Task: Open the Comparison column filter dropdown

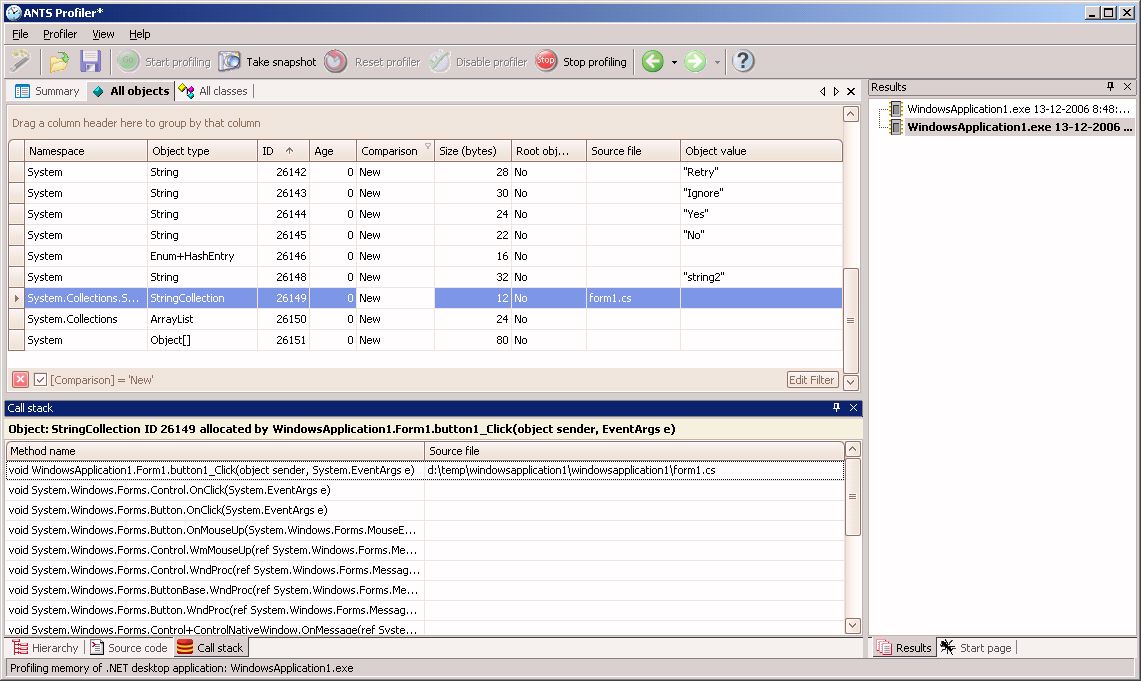Action: (427, 147)
